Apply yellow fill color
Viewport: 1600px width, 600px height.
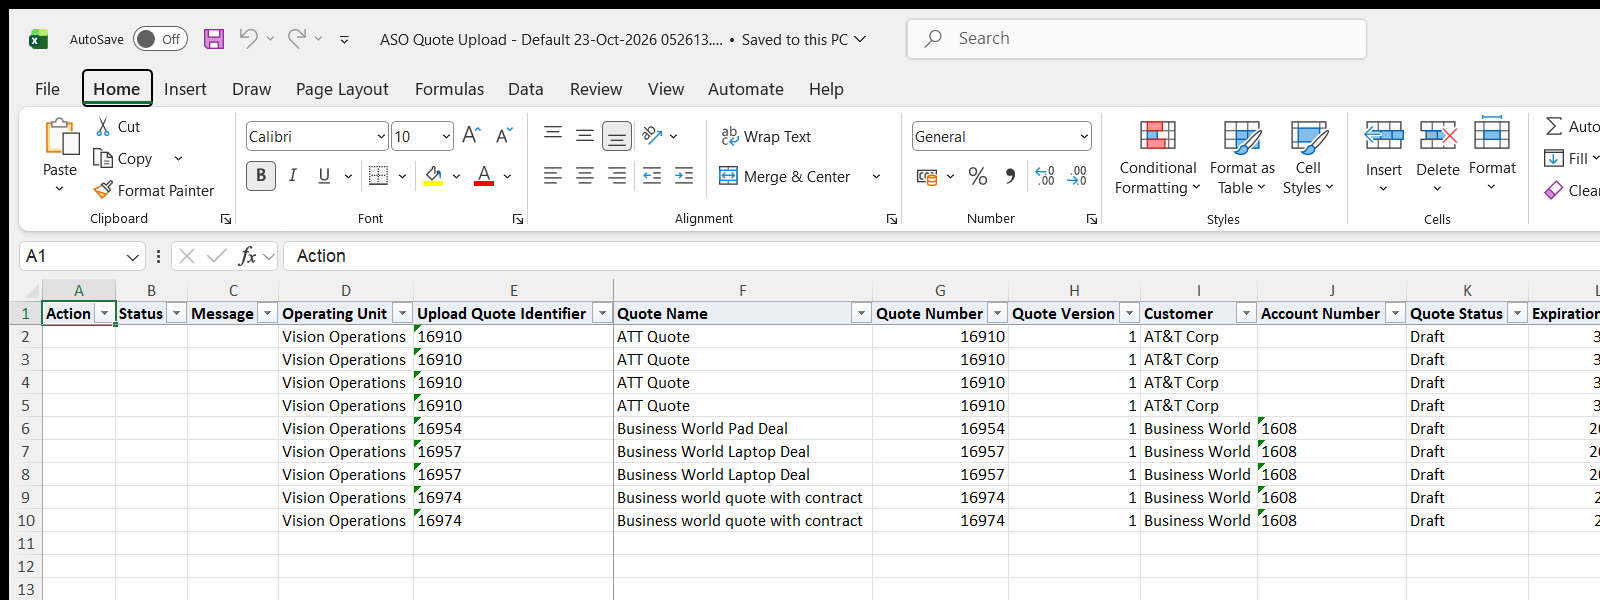[x=434, y=176]
